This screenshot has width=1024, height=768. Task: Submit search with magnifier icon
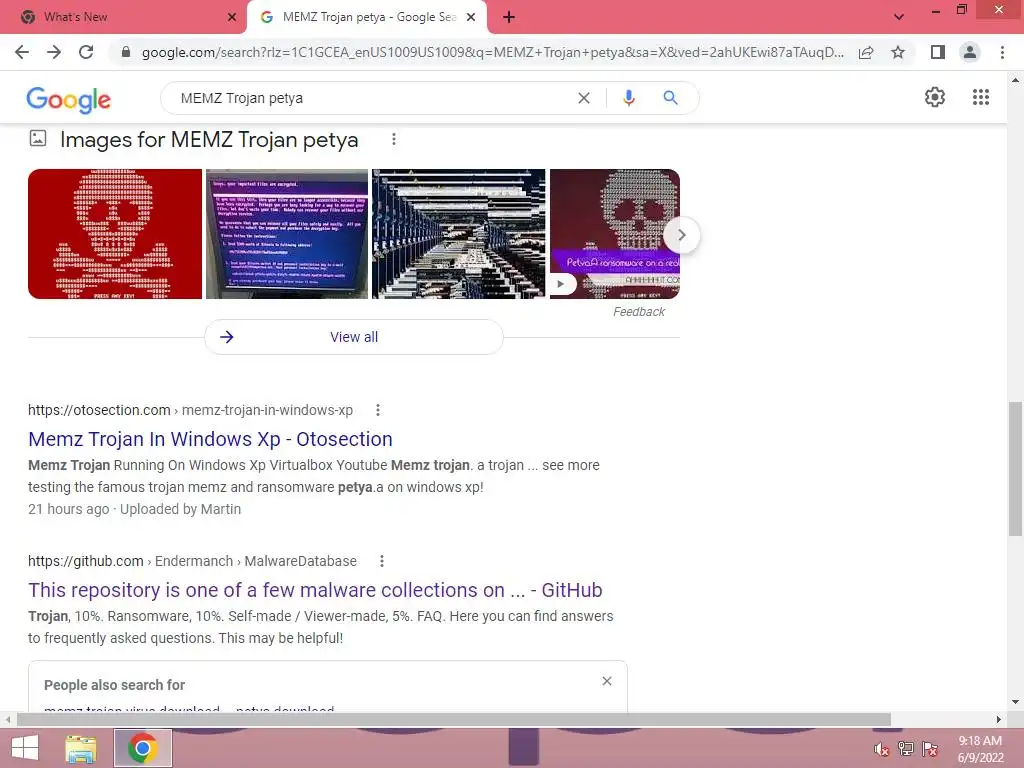pyautogui.click(x=670, y=98)
